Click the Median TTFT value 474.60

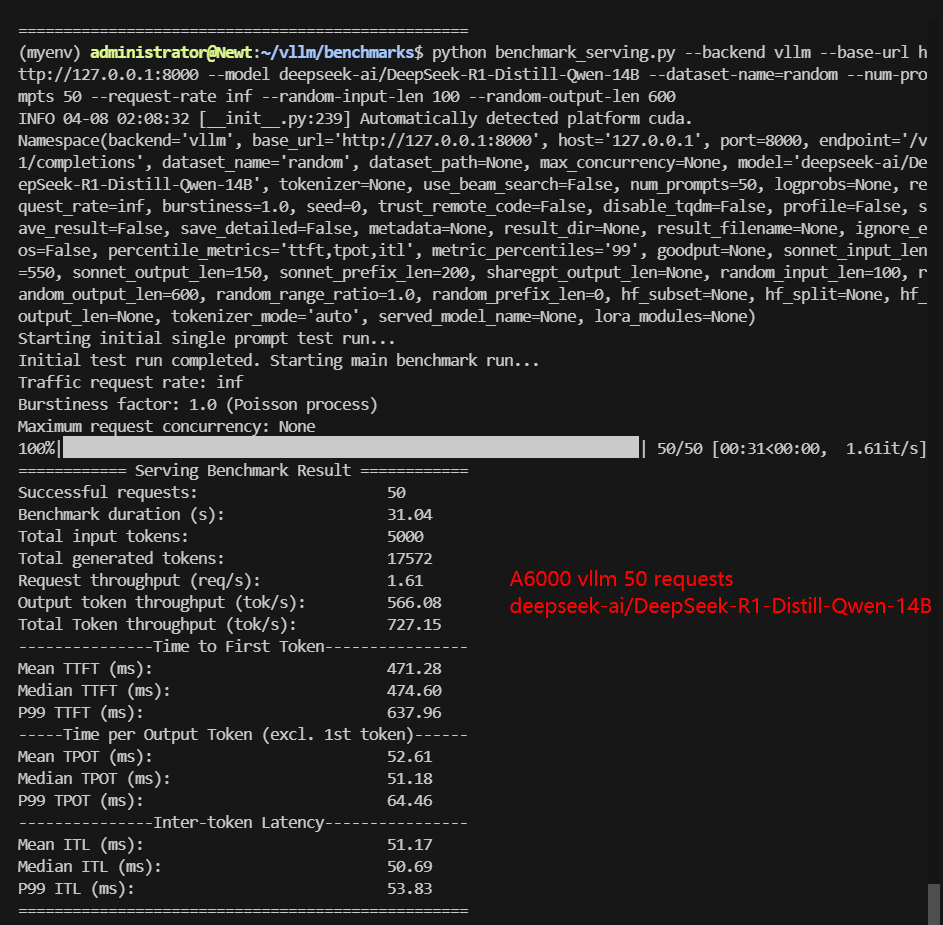coord(414,691)
